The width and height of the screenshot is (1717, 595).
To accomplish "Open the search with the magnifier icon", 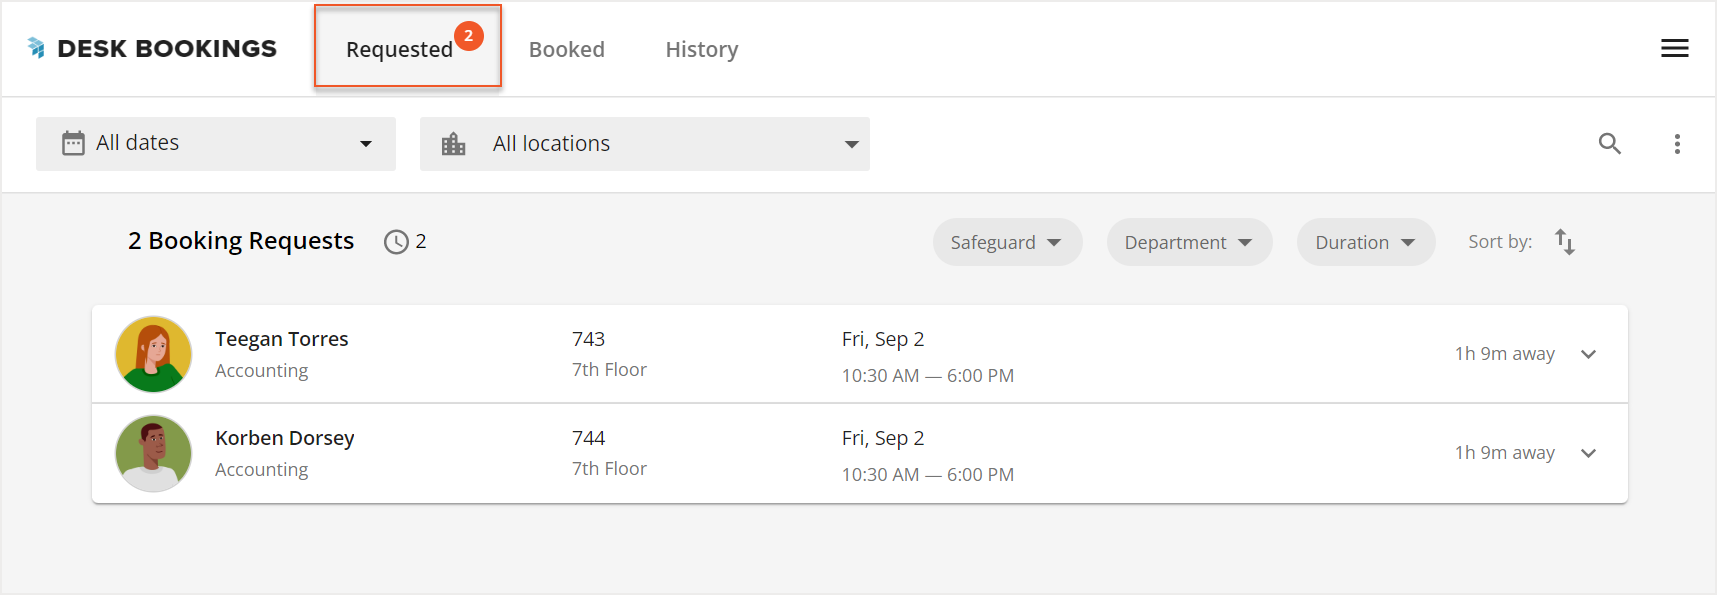I will [1610, 143].
